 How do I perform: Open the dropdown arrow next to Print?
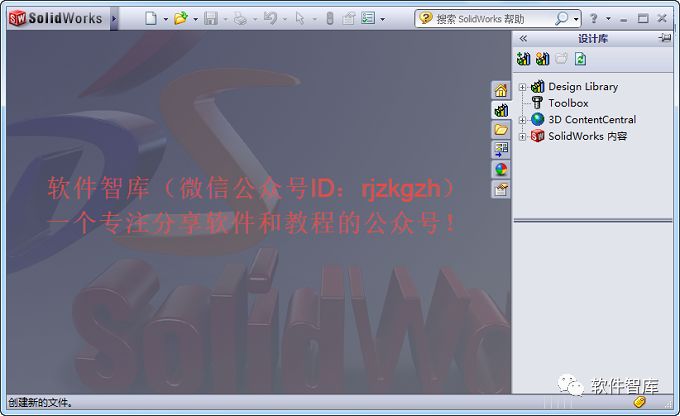(255, 19)
